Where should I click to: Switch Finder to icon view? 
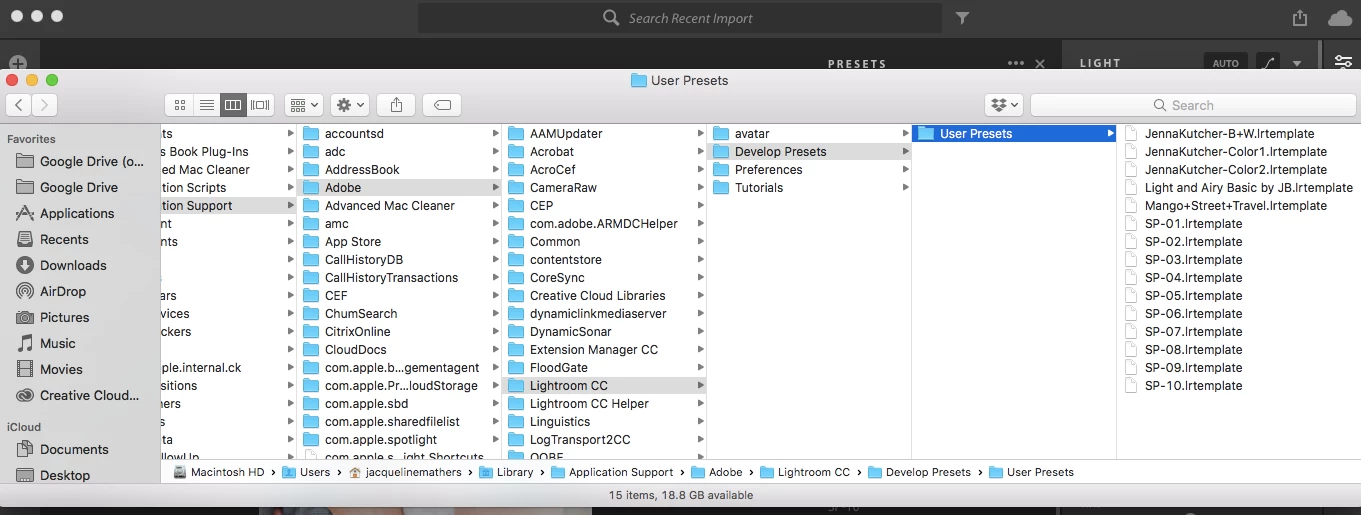(180, 104)
